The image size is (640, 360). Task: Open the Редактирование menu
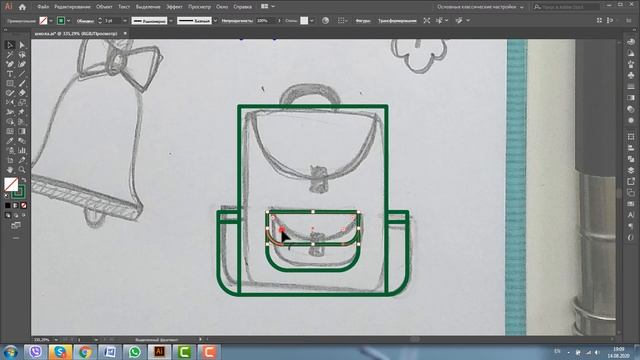72,7
